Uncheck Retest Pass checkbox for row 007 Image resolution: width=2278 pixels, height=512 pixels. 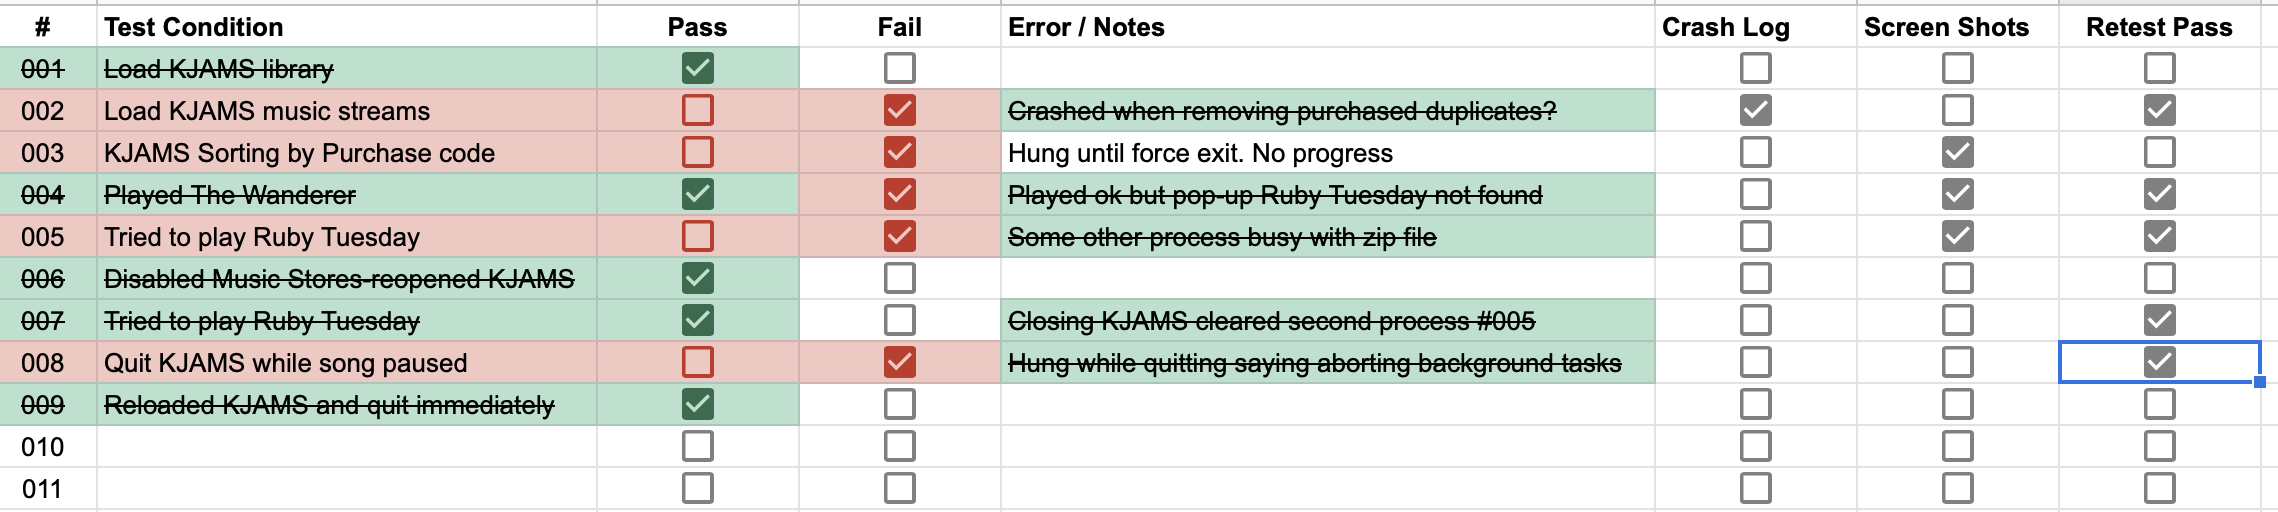point(2159,320)
